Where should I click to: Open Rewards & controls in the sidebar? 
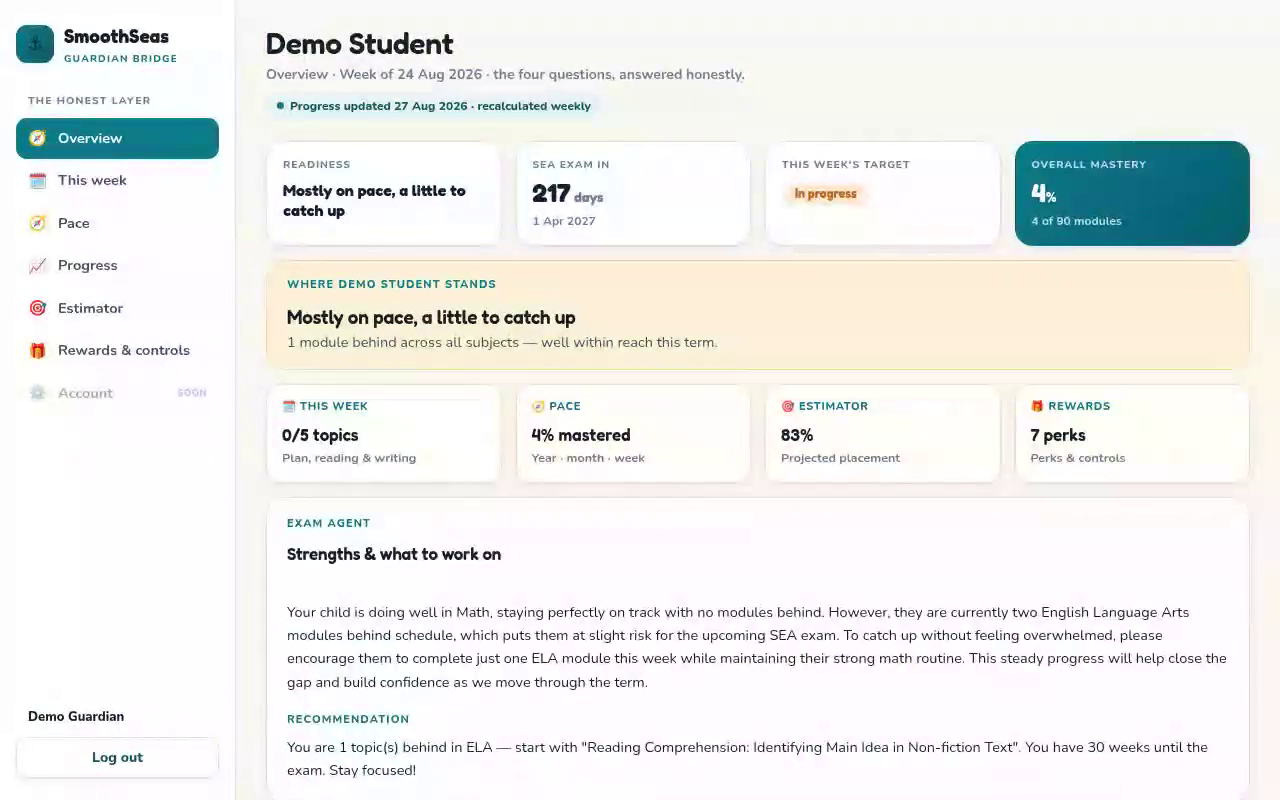(x=117, y=350)
